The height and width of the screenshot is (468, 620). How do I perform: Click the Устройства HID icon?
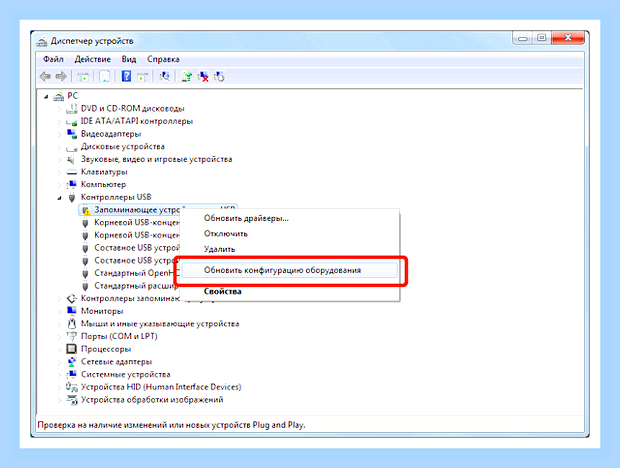(x=72, y=387)
